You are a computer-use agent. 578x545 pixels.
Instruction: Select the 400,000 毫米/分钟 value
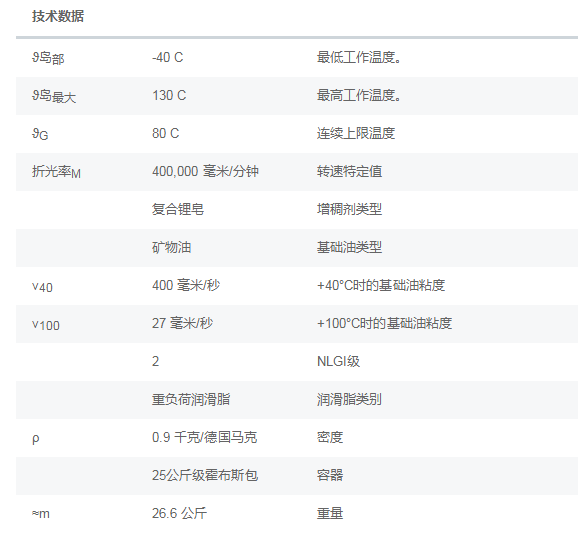[x=205, y=171]
